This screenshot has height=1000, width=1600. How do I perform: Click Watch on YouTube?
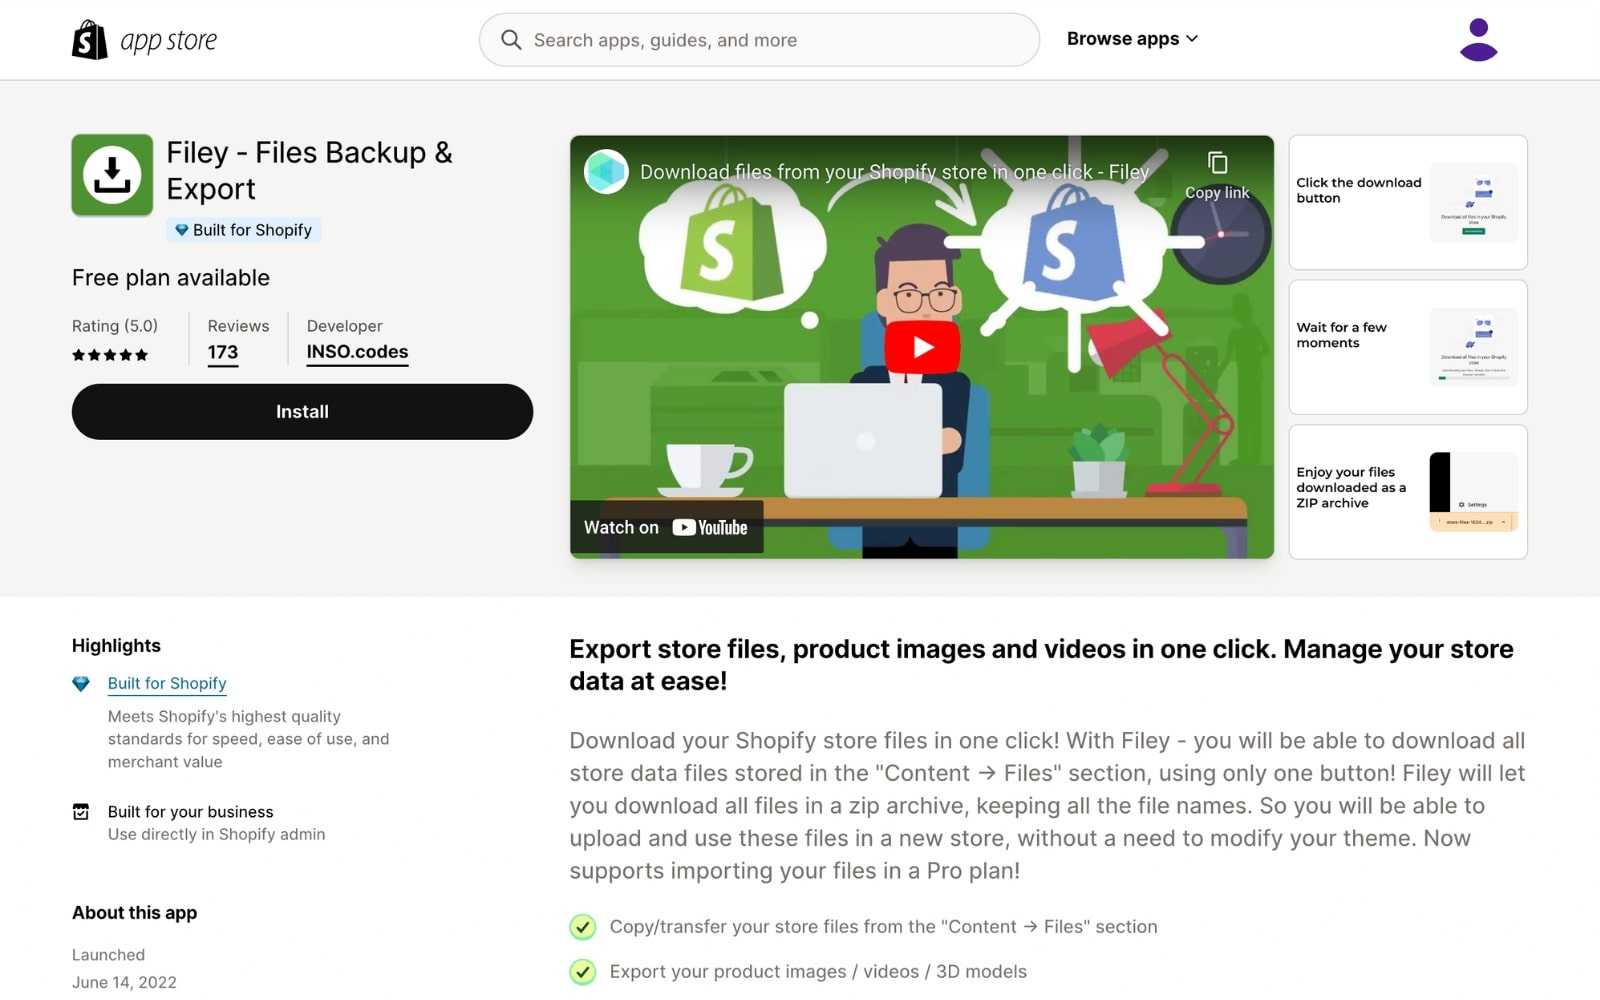coord(666,527)
